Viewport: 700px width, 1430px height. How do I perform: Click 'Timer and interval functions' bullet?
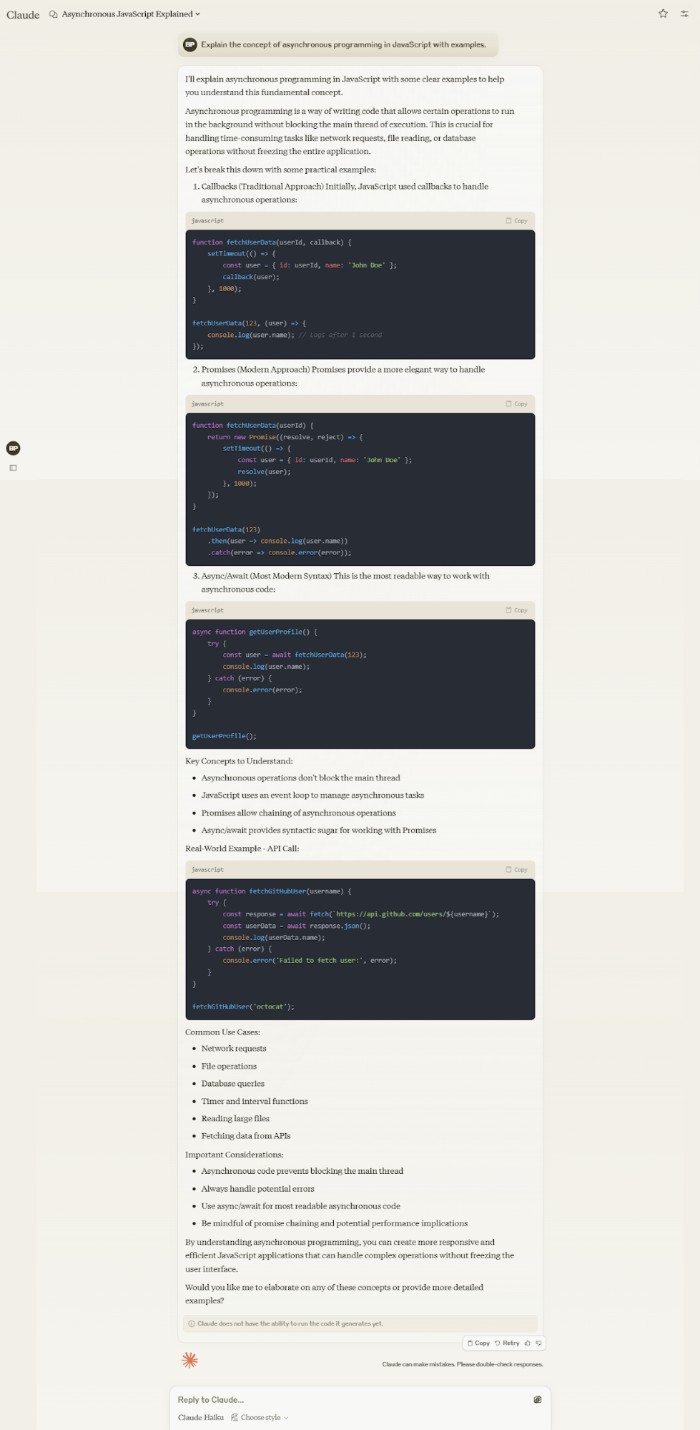[254, 1101]
